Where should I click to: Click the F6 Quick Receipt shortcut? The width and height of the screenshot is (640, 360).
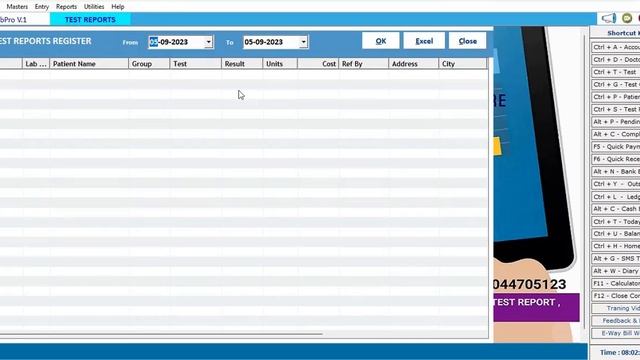pos(616,159)
